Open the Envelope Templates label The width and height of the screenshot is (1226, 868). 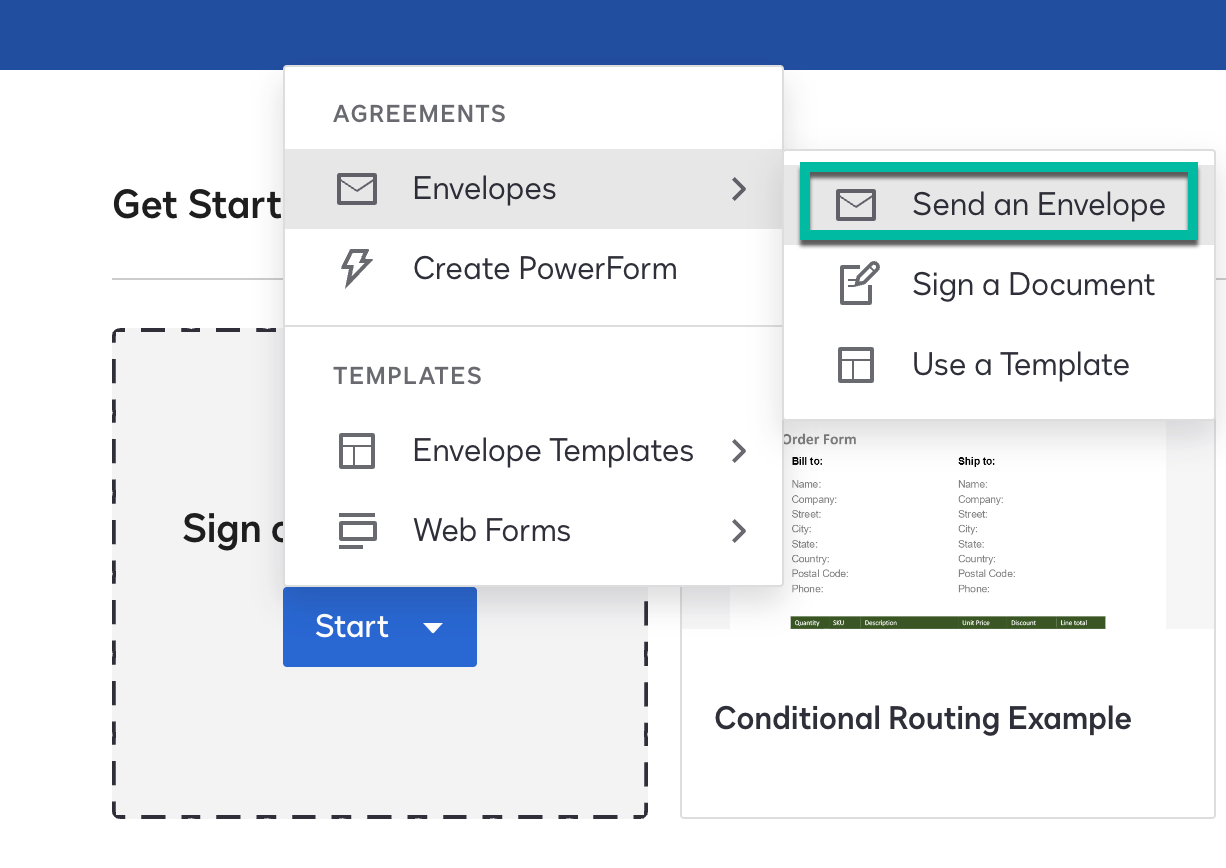(x=553, y=451)
